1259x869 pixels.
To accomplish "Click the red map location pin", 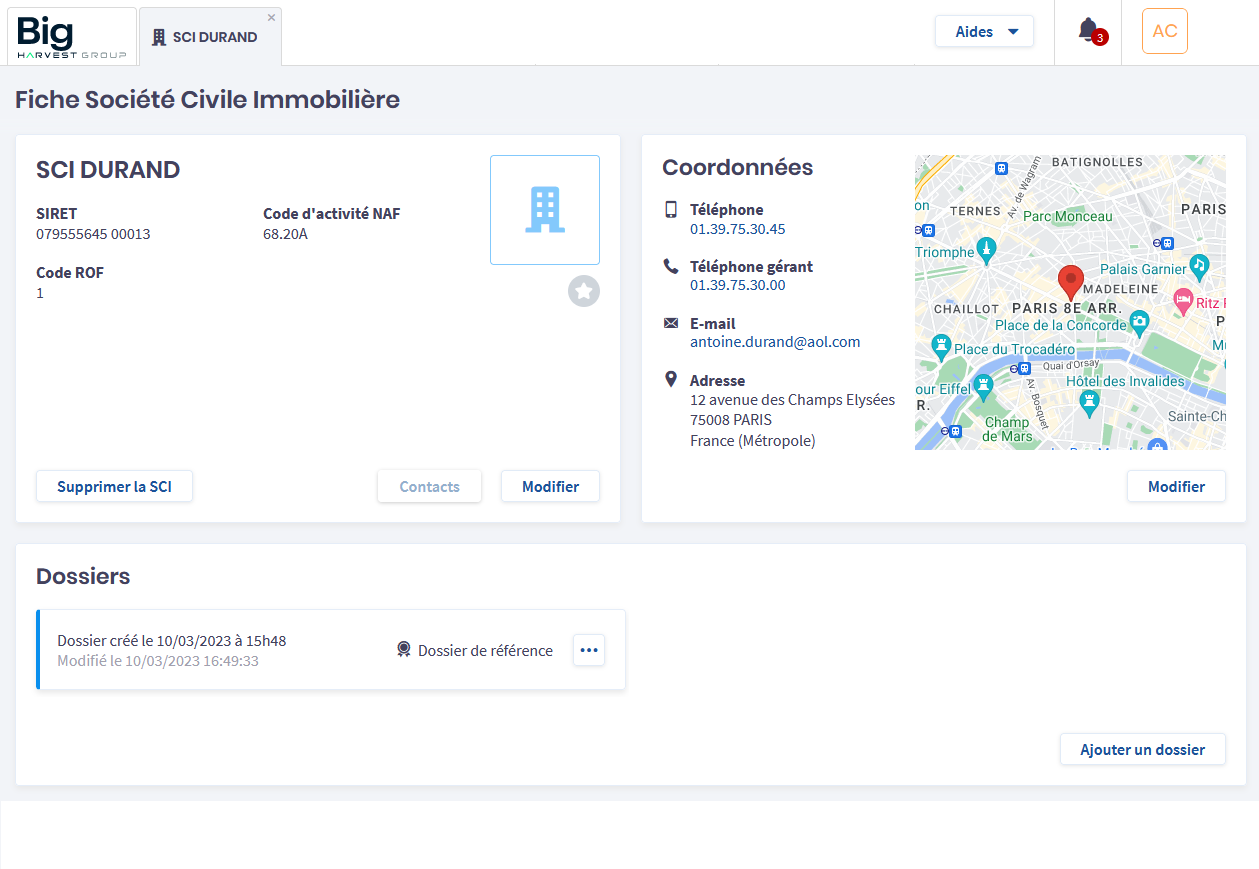I will pos(1070,283).
